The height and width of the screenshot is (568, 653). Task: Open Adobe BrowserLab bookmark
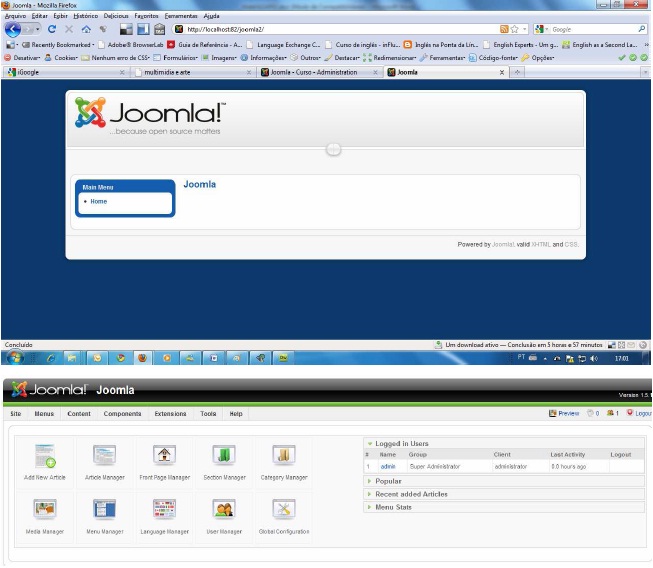coord(131,45)
